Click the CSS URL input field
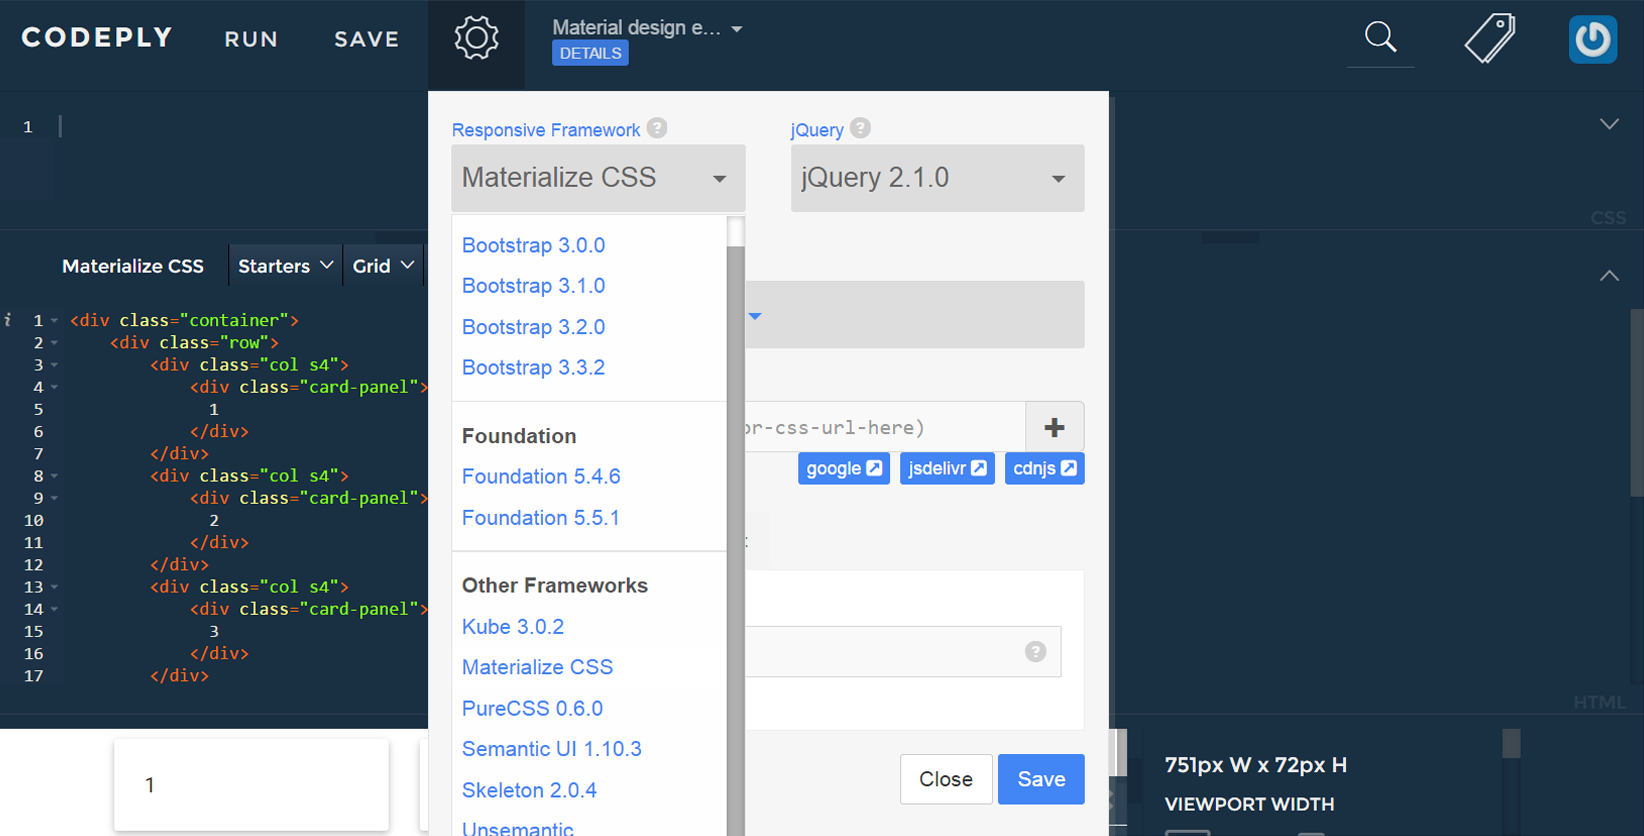This screenshot has width=1644, height=836. [885, 427]
